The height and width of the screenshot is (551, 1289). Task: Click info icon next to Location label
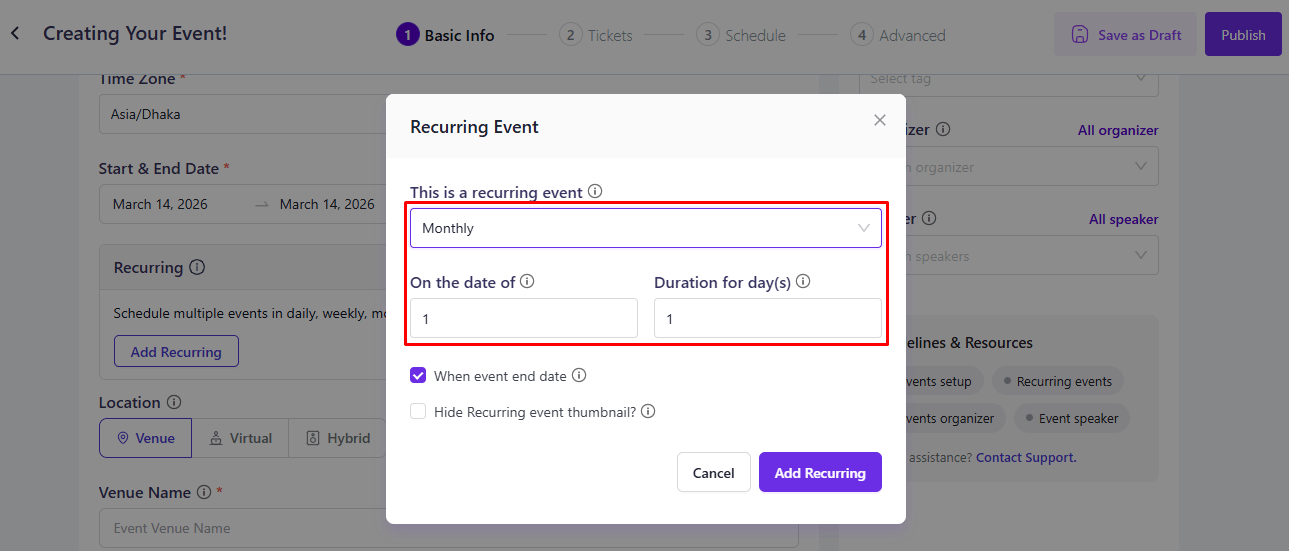(x=174, y=402)
